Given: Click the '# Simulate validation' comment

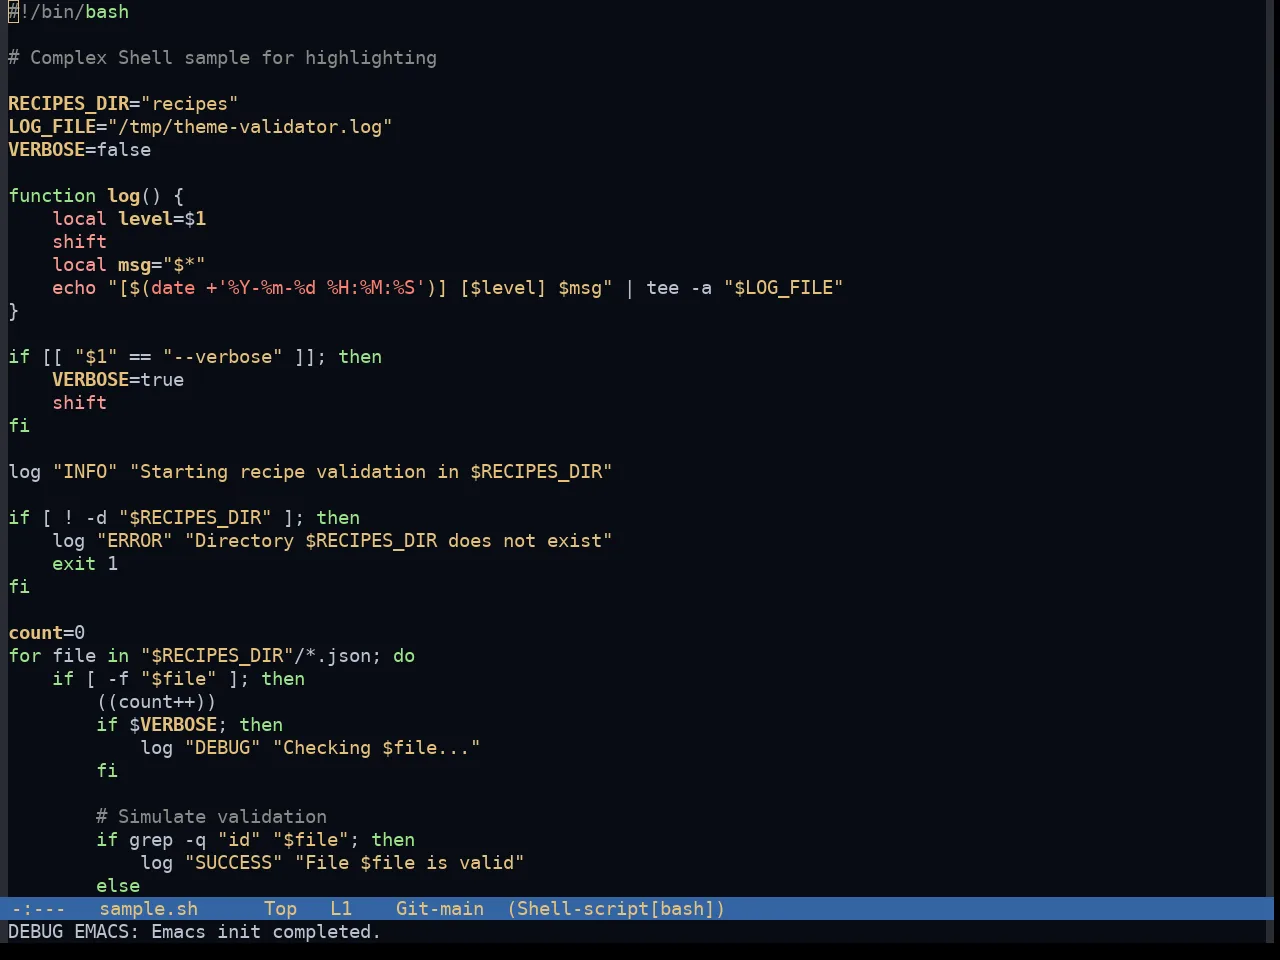Looking at the screenshot, I should coord(211,817).
